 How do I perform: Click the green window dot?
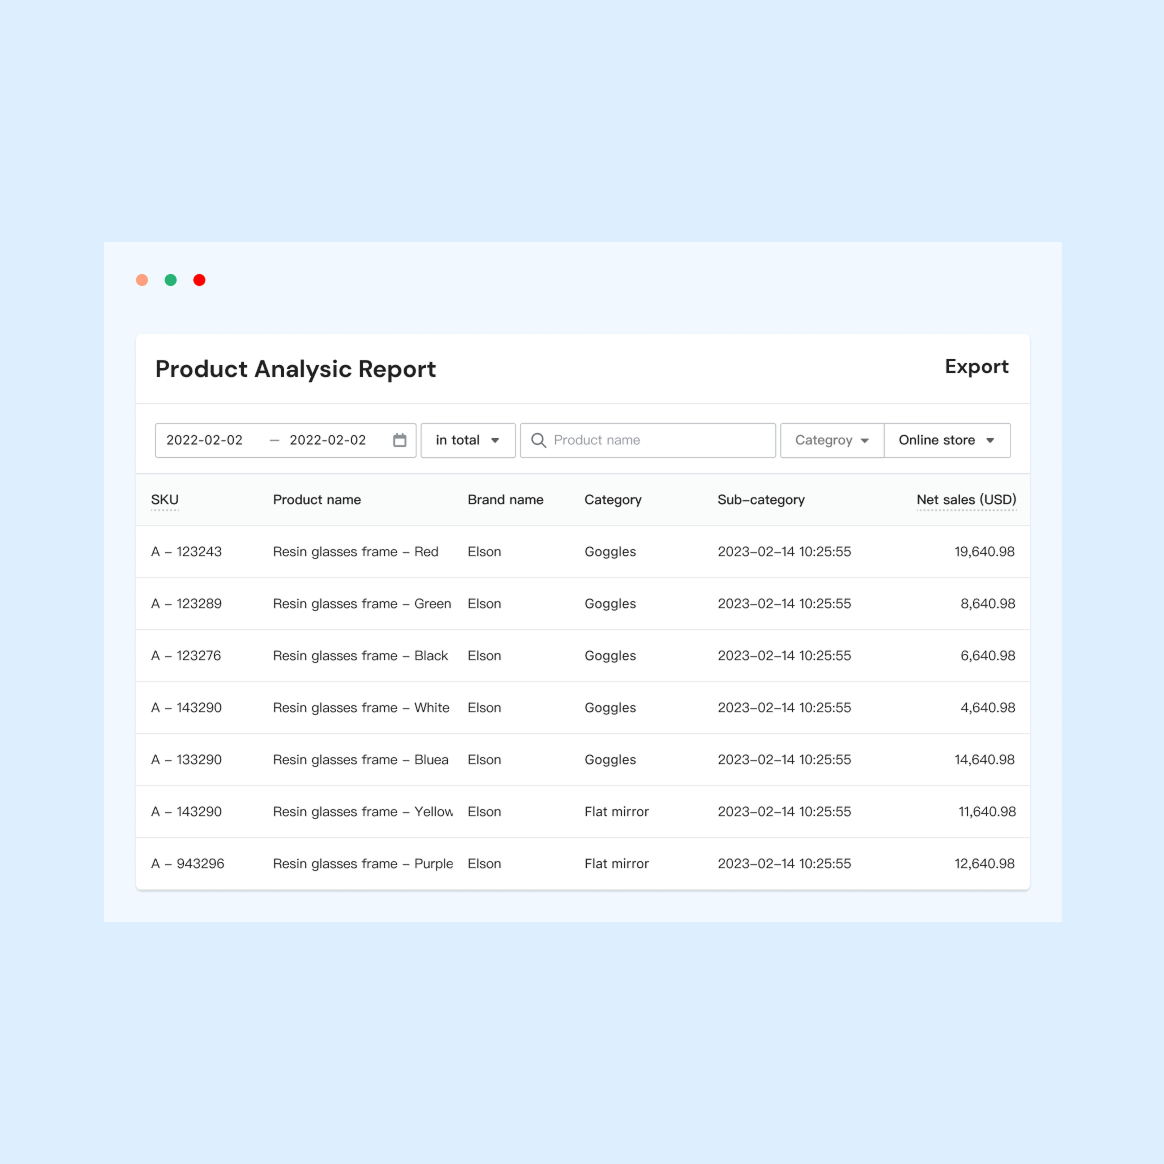[x=171, y=280]
